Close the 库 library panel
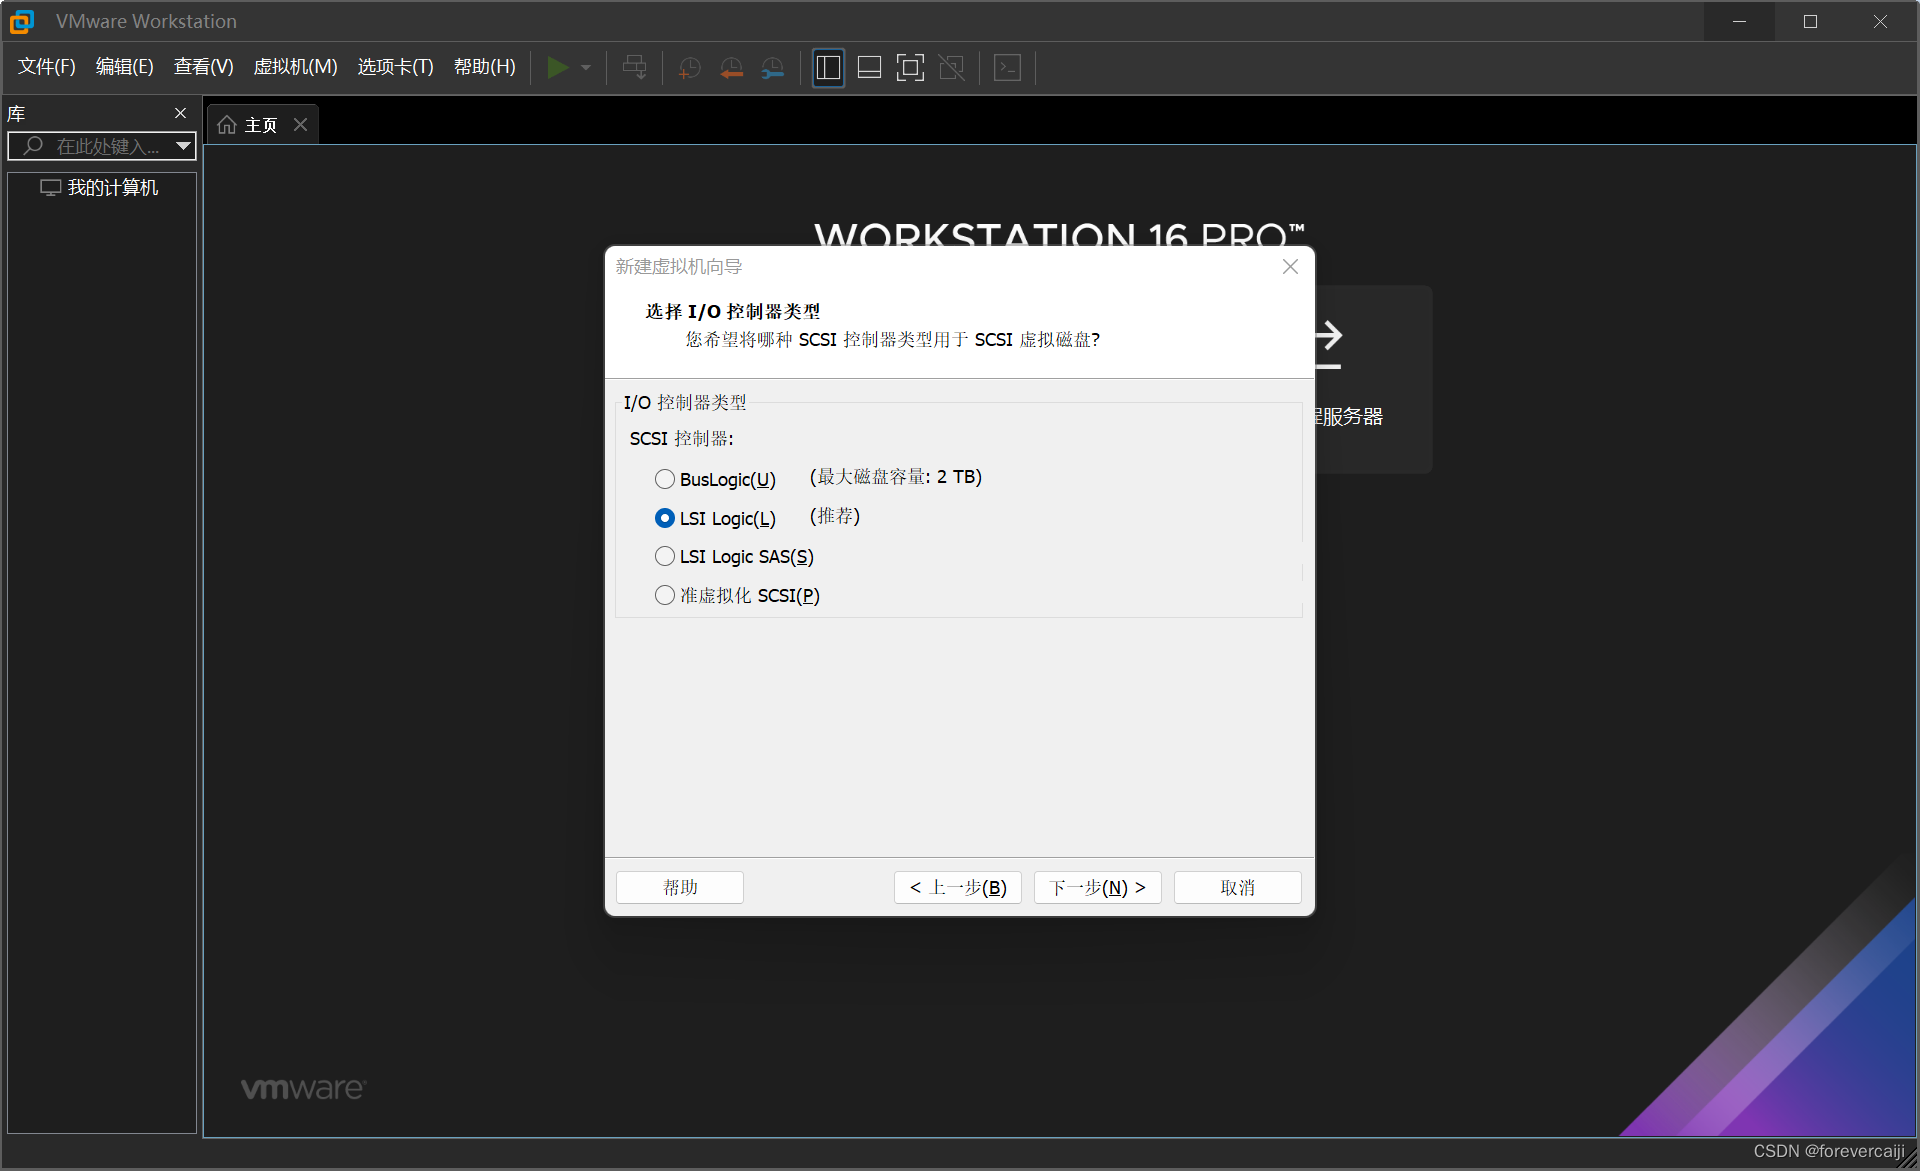1920x1171 pixels. [x=181, y=113]
